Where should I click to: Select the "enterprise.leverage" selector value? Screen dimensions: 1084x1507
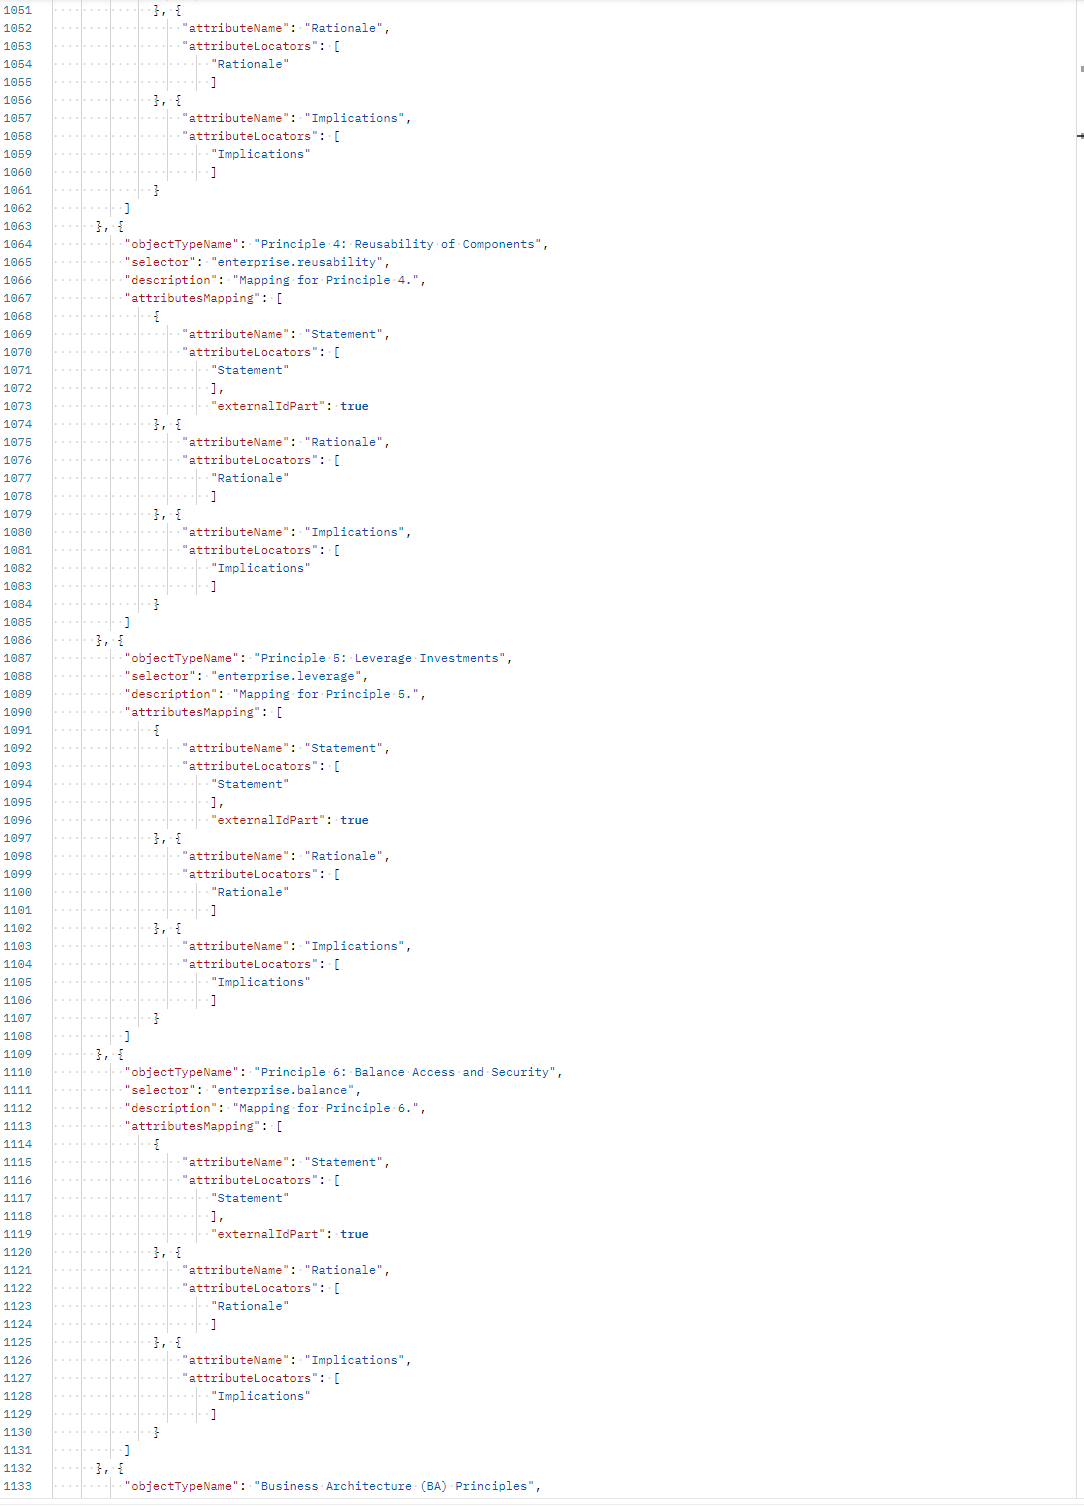pos(286,676)
